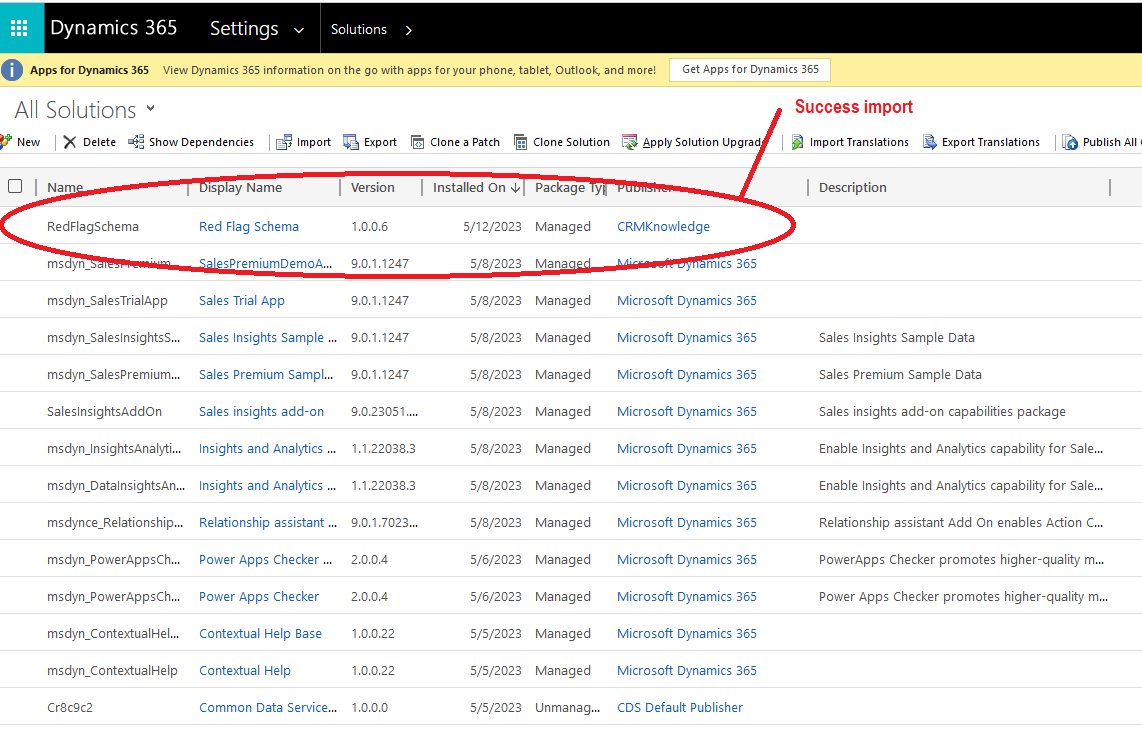1142x732 pixels.
Task: Click the Import solution icon
Action: pos(284,142)
